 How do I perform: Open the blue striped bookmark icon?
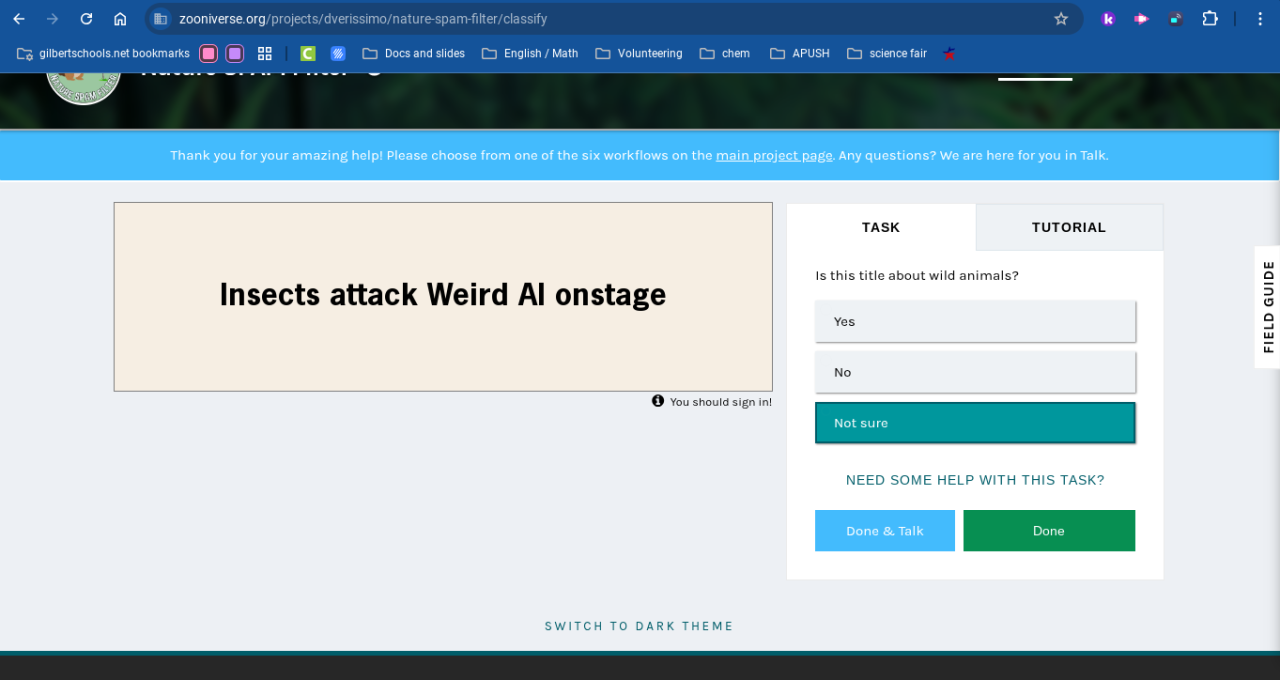pyautogui.click(x=338, y=54)
